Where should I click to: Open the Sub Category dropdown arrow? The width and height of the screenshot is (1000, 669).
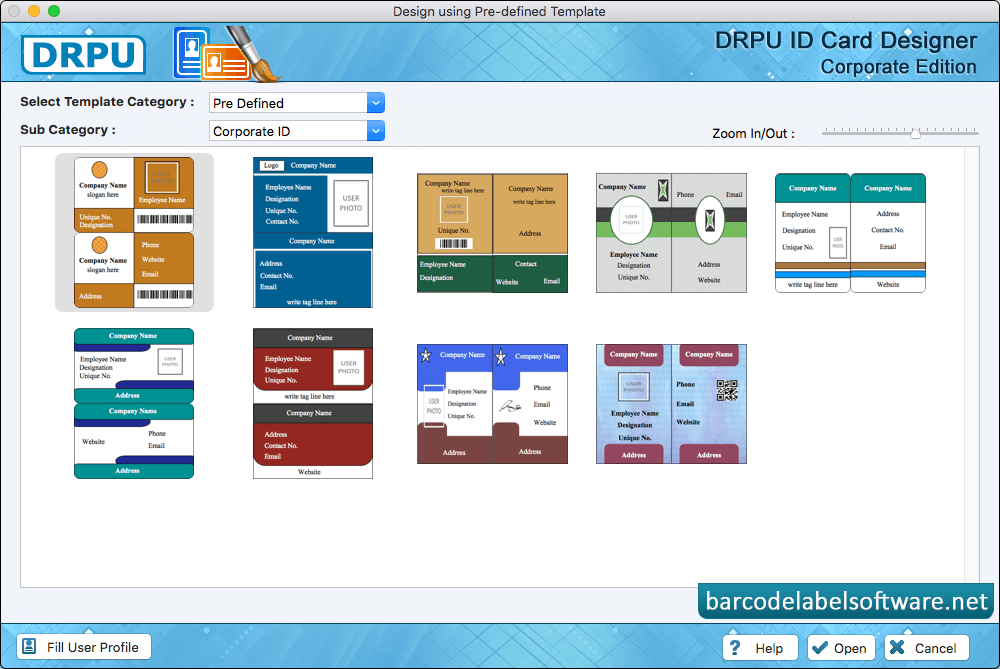[x=376, y=131]
